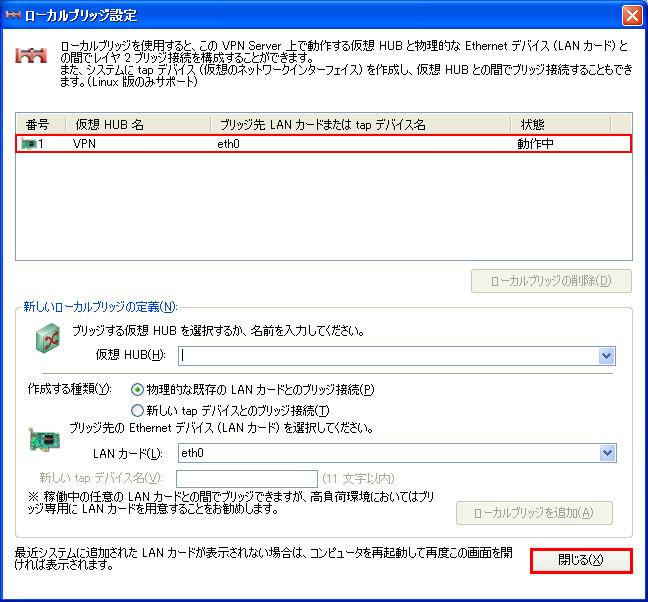Click the 状態 column header
This screenshot has width=648, height=602.
(x=560, y=124)
